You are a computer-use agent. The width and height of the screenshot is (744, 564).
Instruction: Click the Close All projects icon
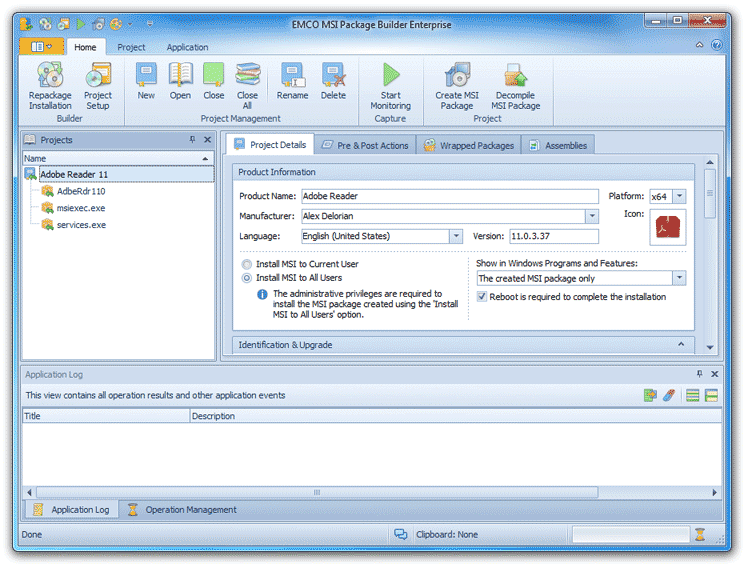coord(248,75)
